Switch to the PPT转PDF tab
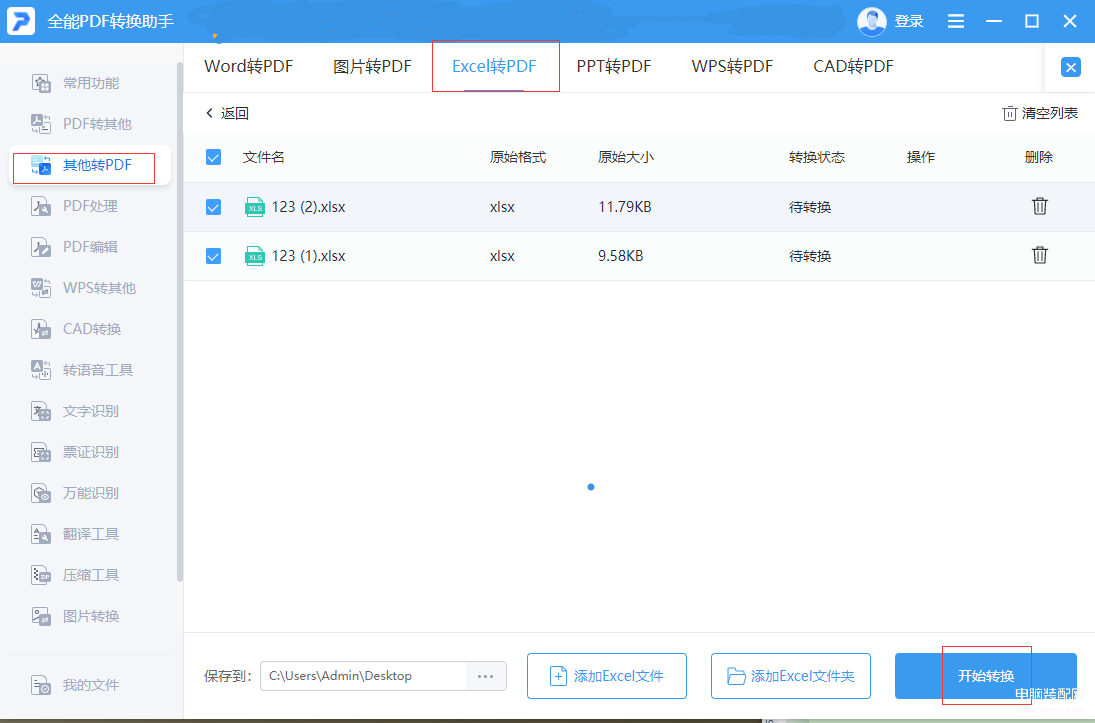Viewport: 1095px width, 723px height. click(614, 66)
